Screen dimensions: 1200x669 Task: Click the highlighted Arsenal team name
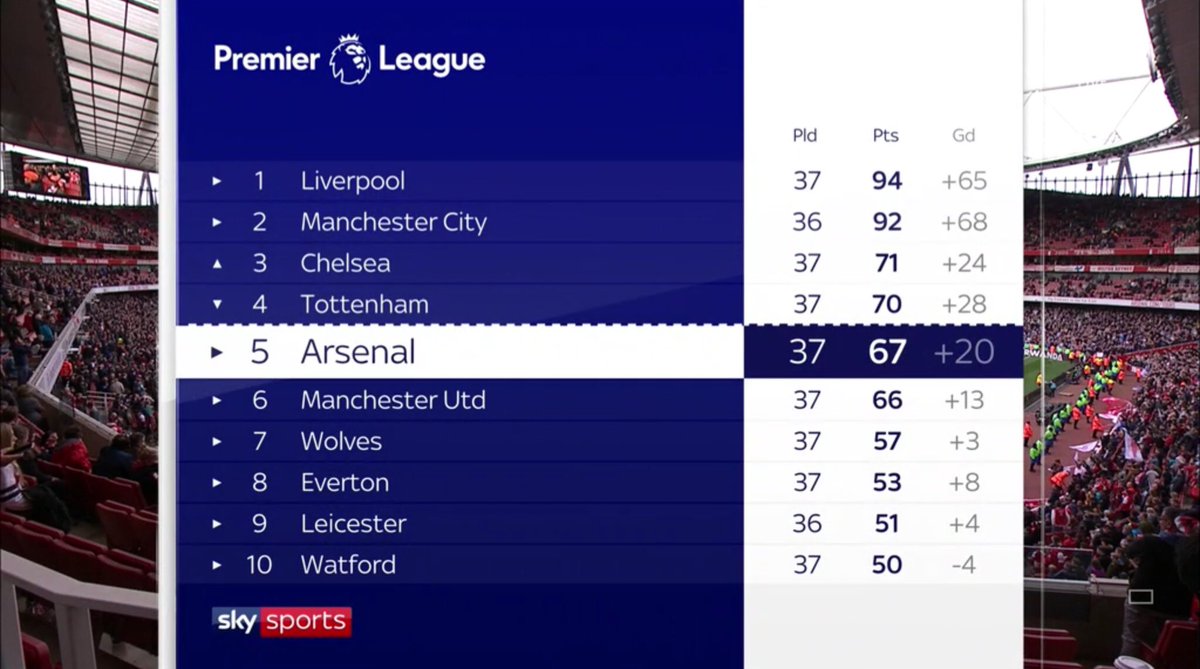point(357,352)
